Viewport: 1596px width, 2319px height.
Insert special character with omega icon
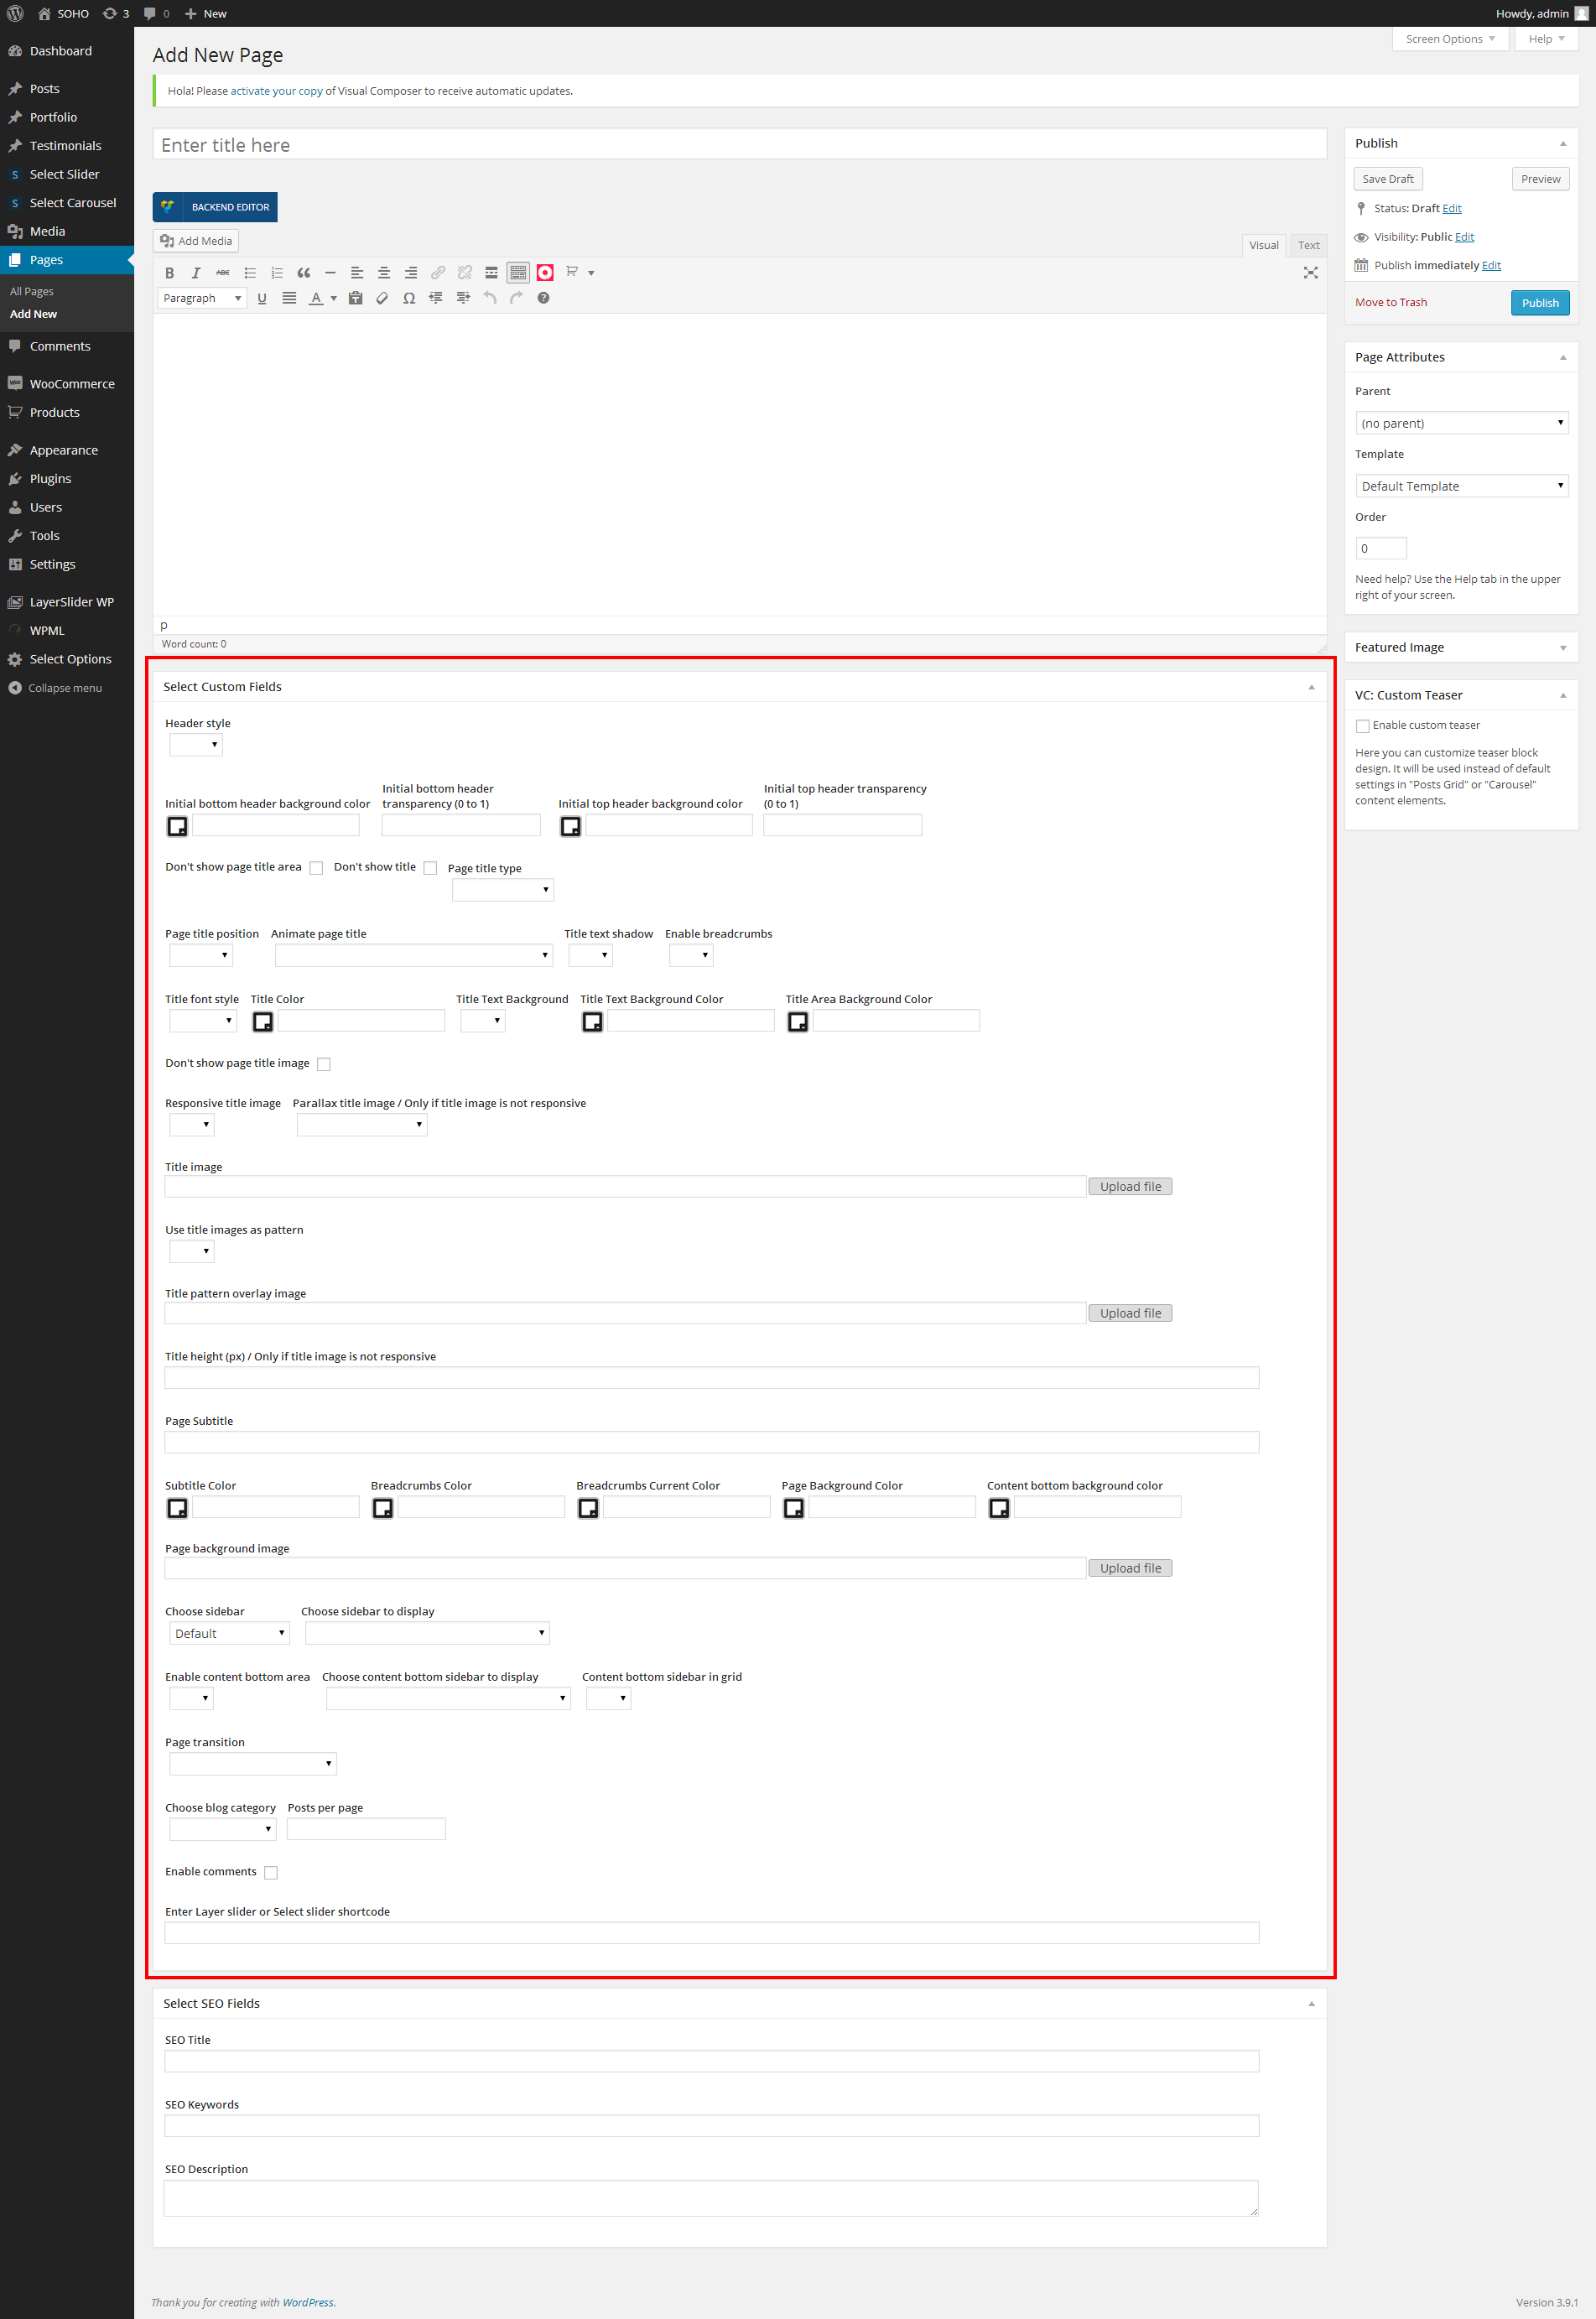(409, 298)
